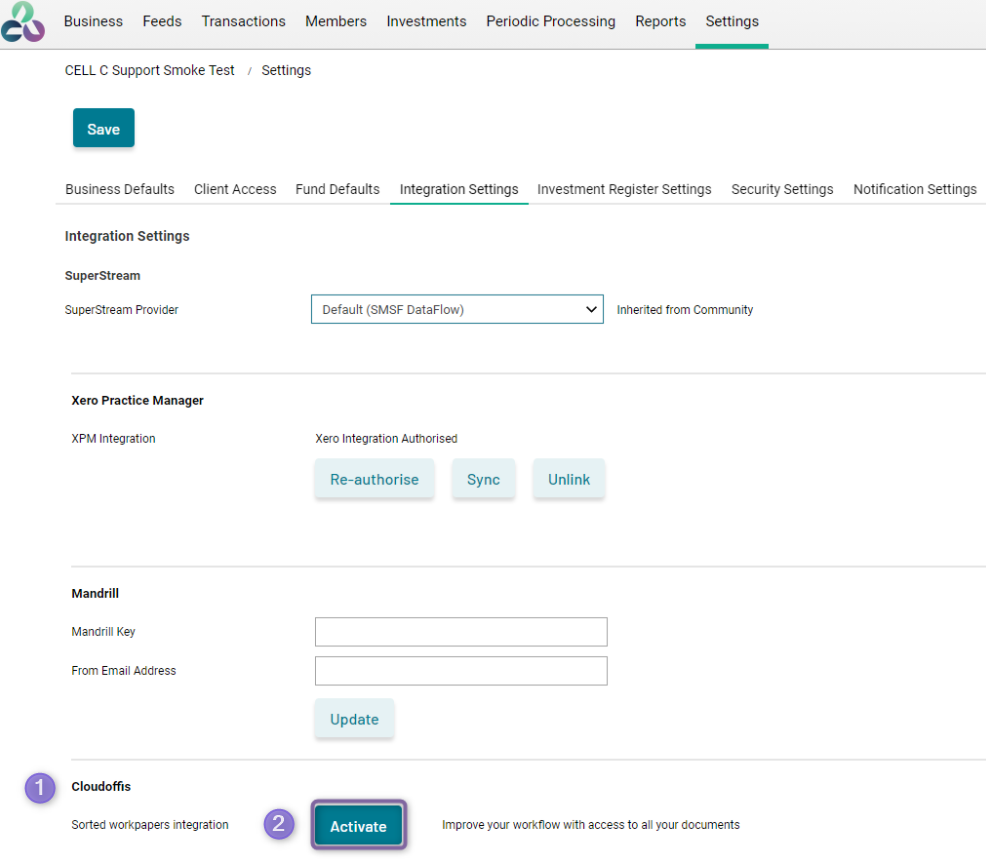Open the Members menu

pos(336,21)
